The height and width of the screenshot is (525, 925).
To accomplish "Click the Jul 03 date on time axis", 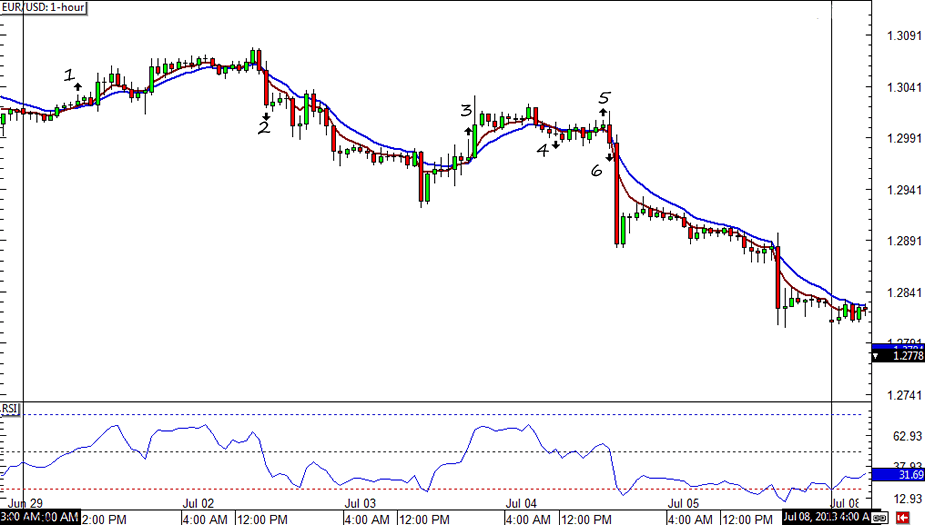I will 360,504.
